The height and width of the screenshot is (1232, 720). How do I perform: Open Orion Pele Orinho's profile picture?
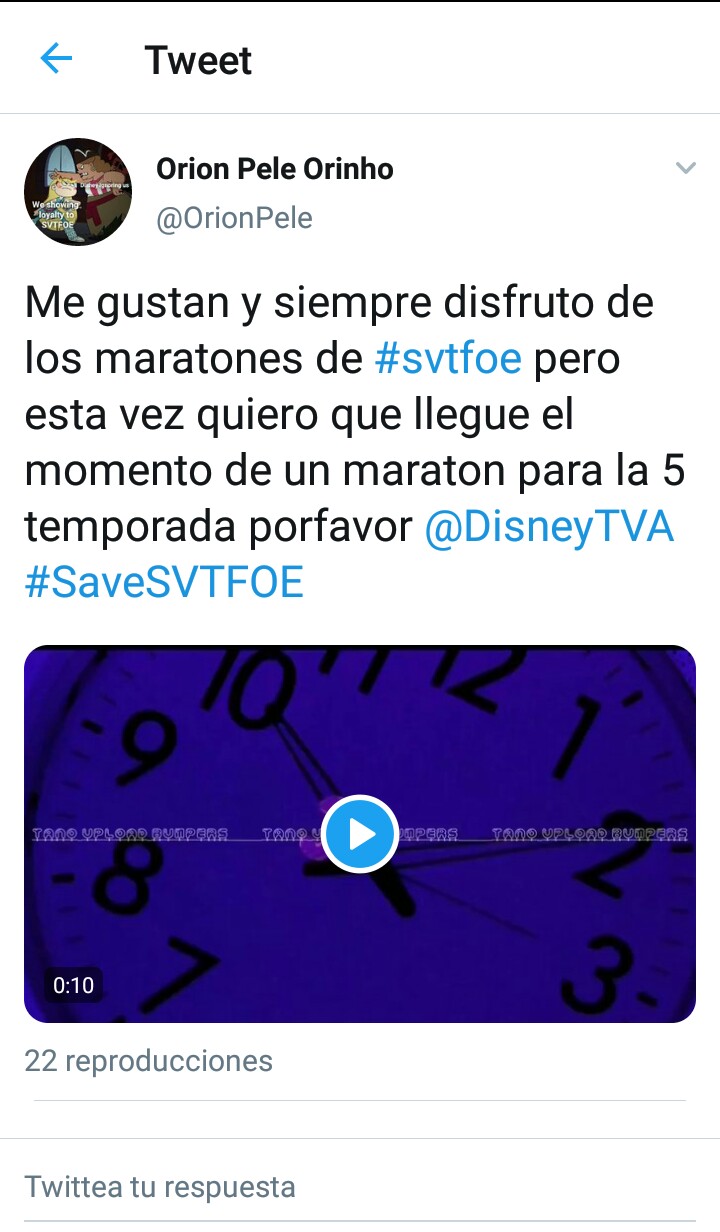pos(78,192)
